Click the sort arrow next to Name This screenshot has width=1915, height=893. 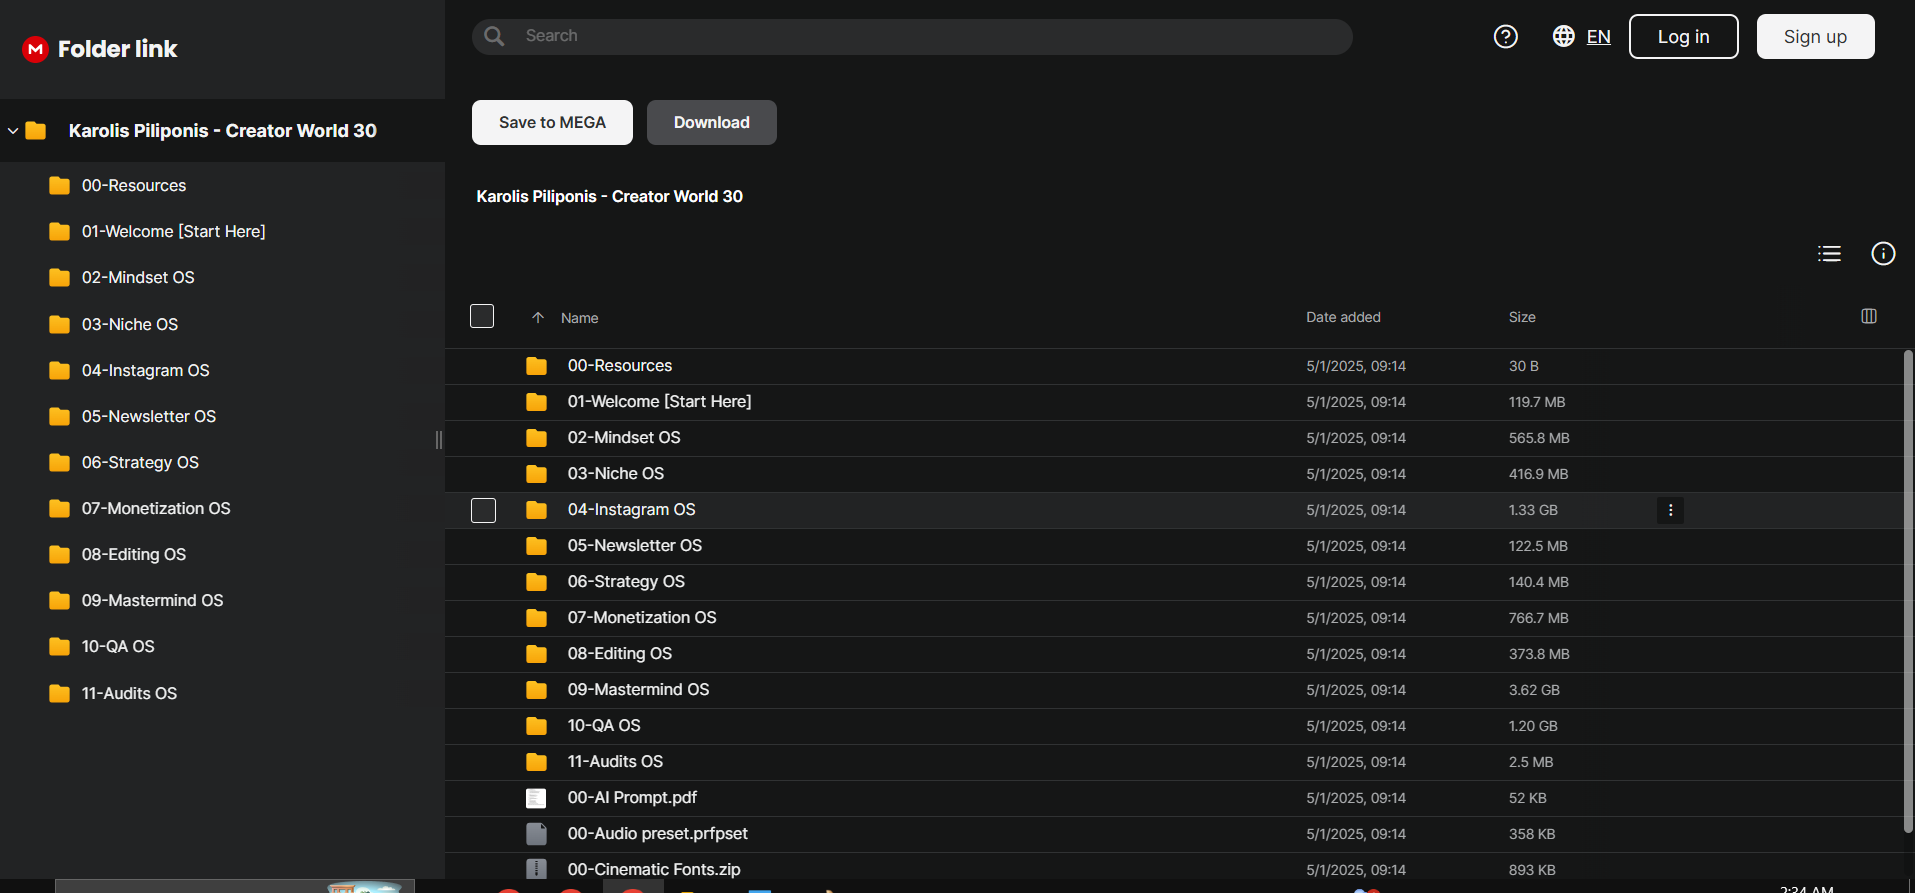[x=538, y=318]
